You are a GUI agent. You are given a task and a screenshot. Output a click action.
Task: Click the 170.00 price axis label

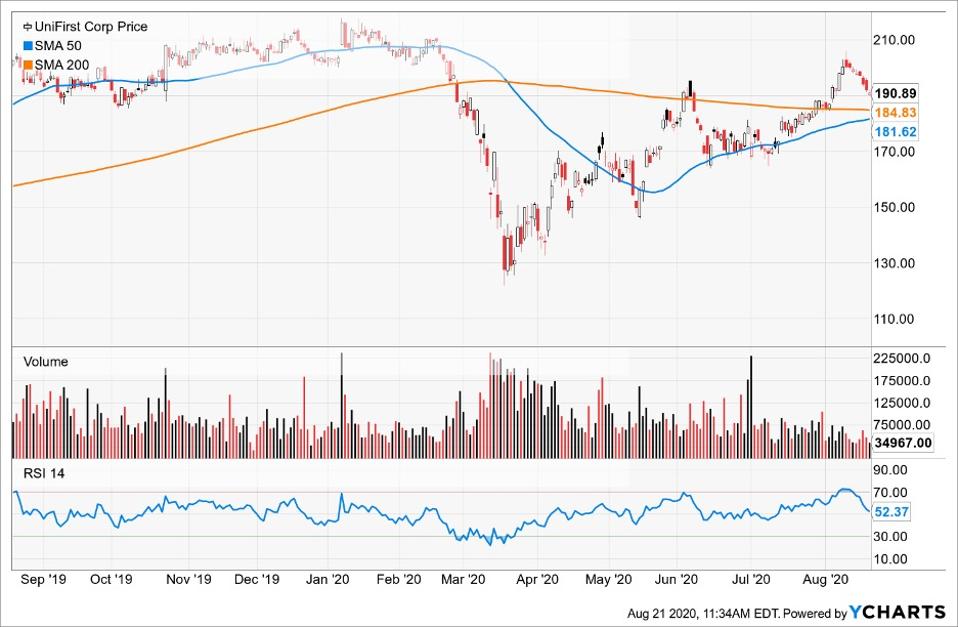(x=894, y=151)
